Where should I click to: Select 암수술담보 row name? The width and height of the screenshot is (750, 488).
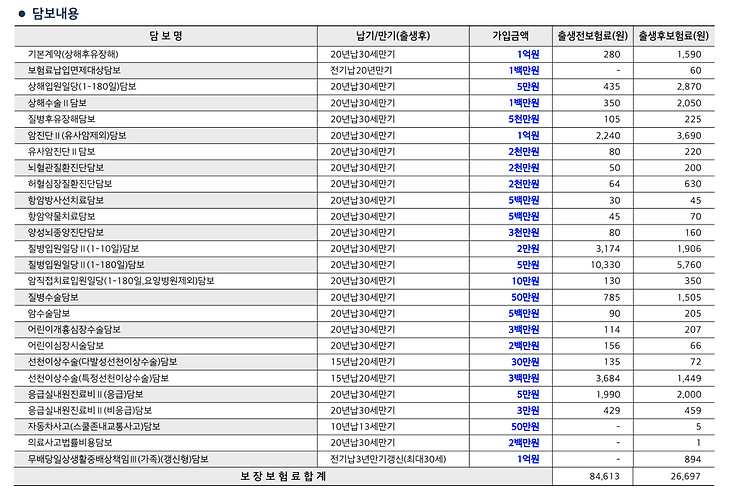click(x=49, y=313)
